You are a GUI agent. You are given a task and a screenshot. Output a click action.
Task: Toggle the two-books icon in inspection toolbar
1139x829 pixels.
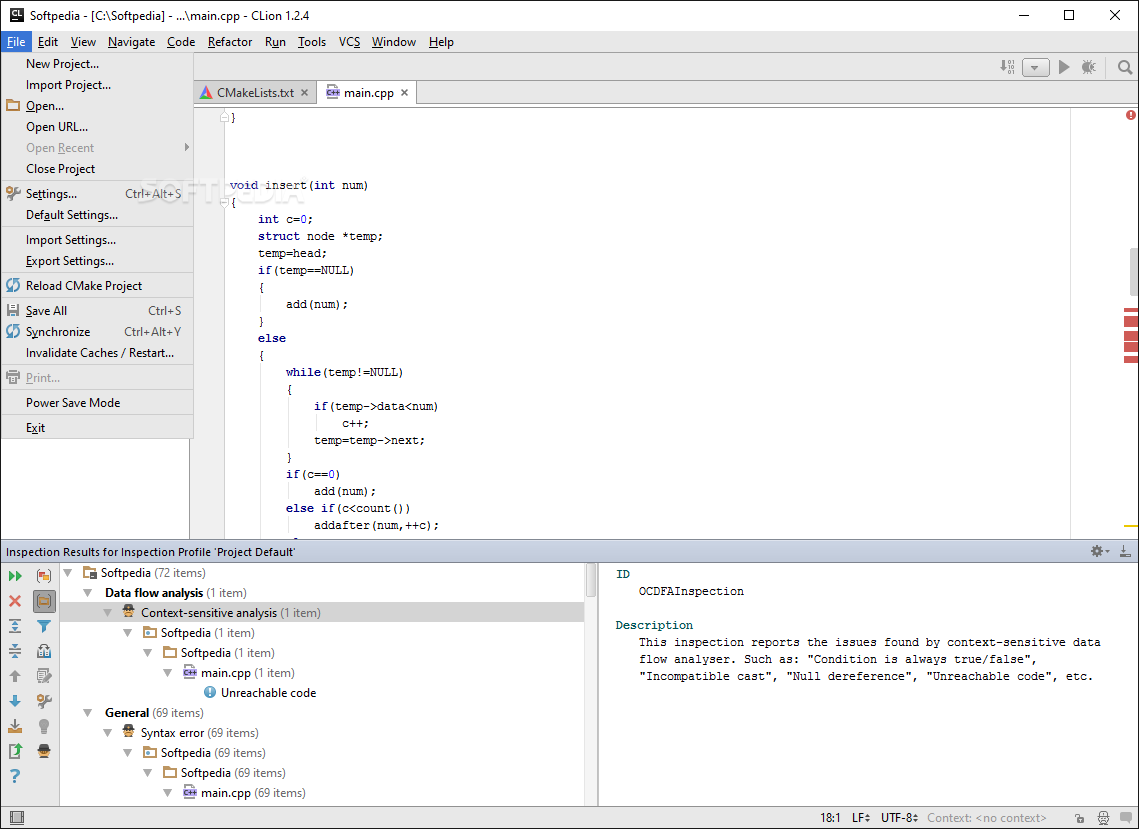(44, 651)
